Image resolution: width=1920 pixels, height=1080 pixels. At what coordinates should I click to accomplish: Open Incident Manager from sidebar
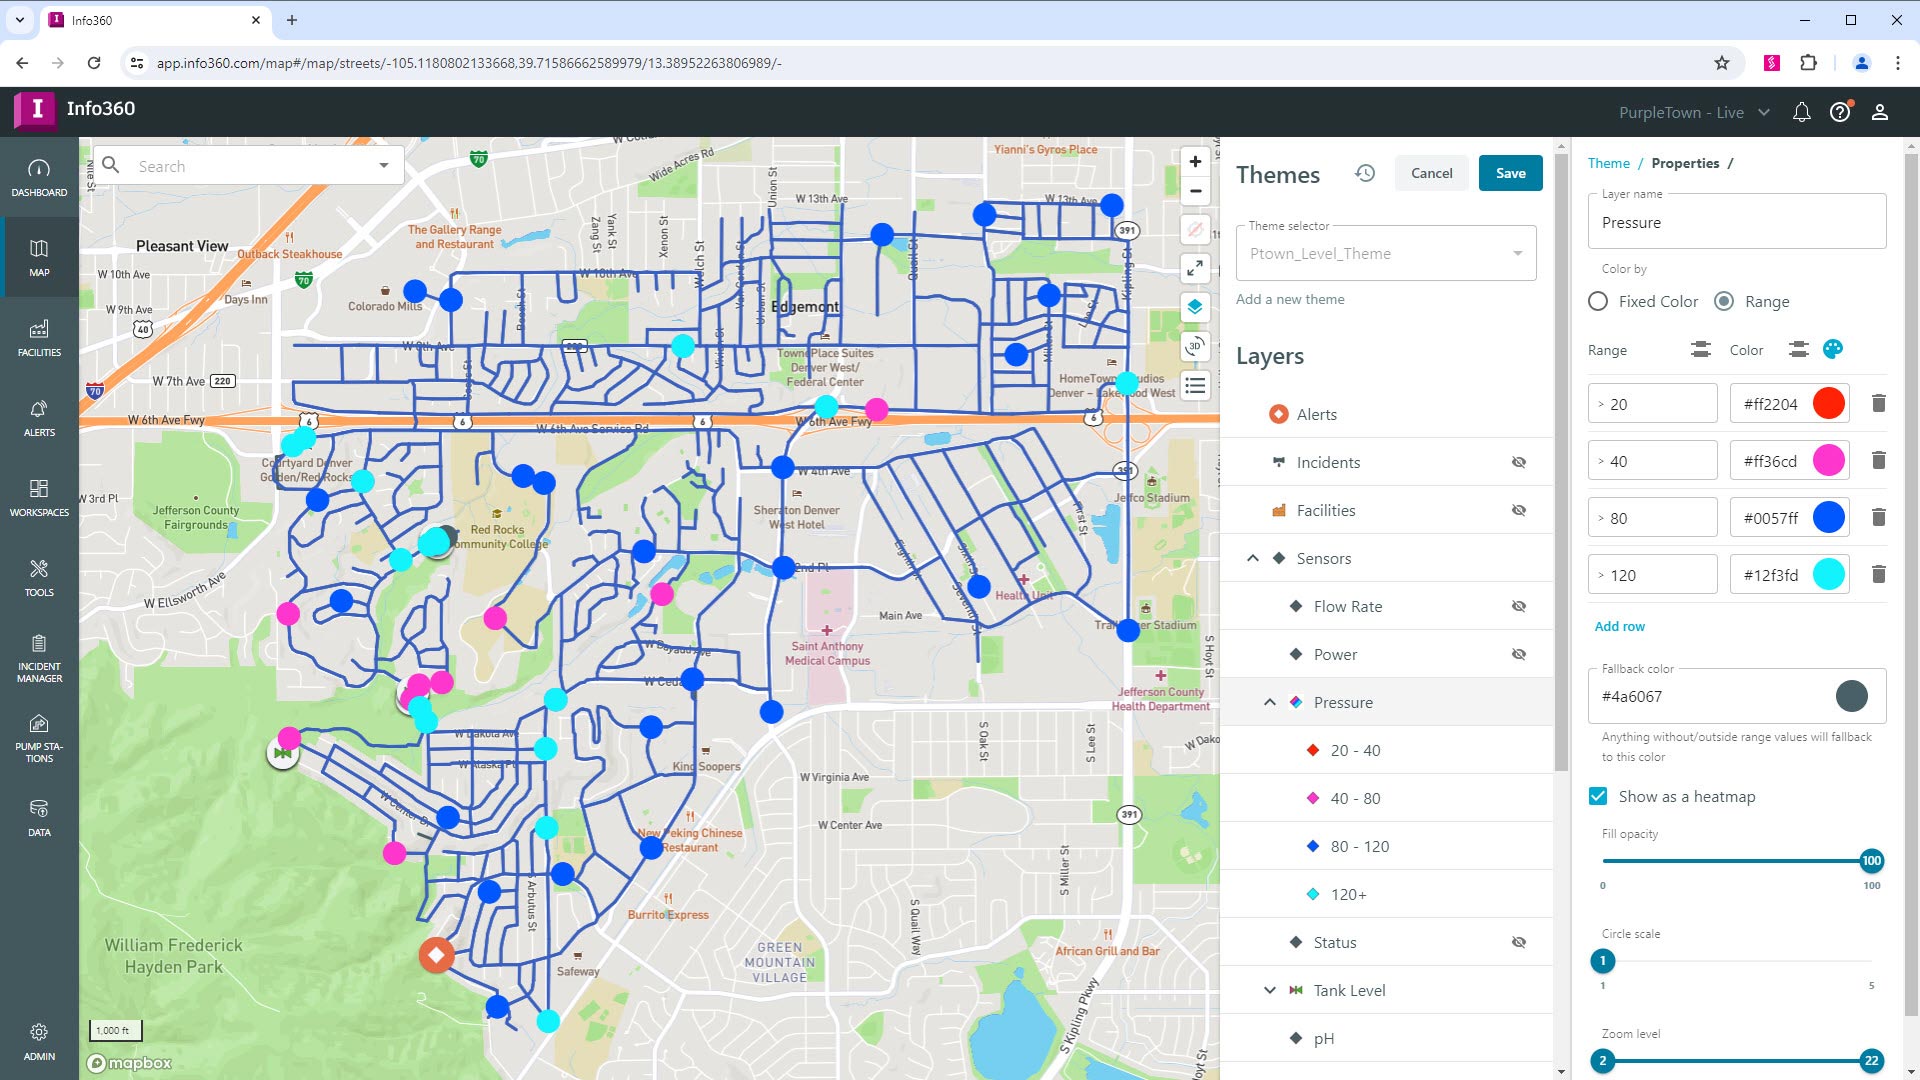click(x=39, y=658)
